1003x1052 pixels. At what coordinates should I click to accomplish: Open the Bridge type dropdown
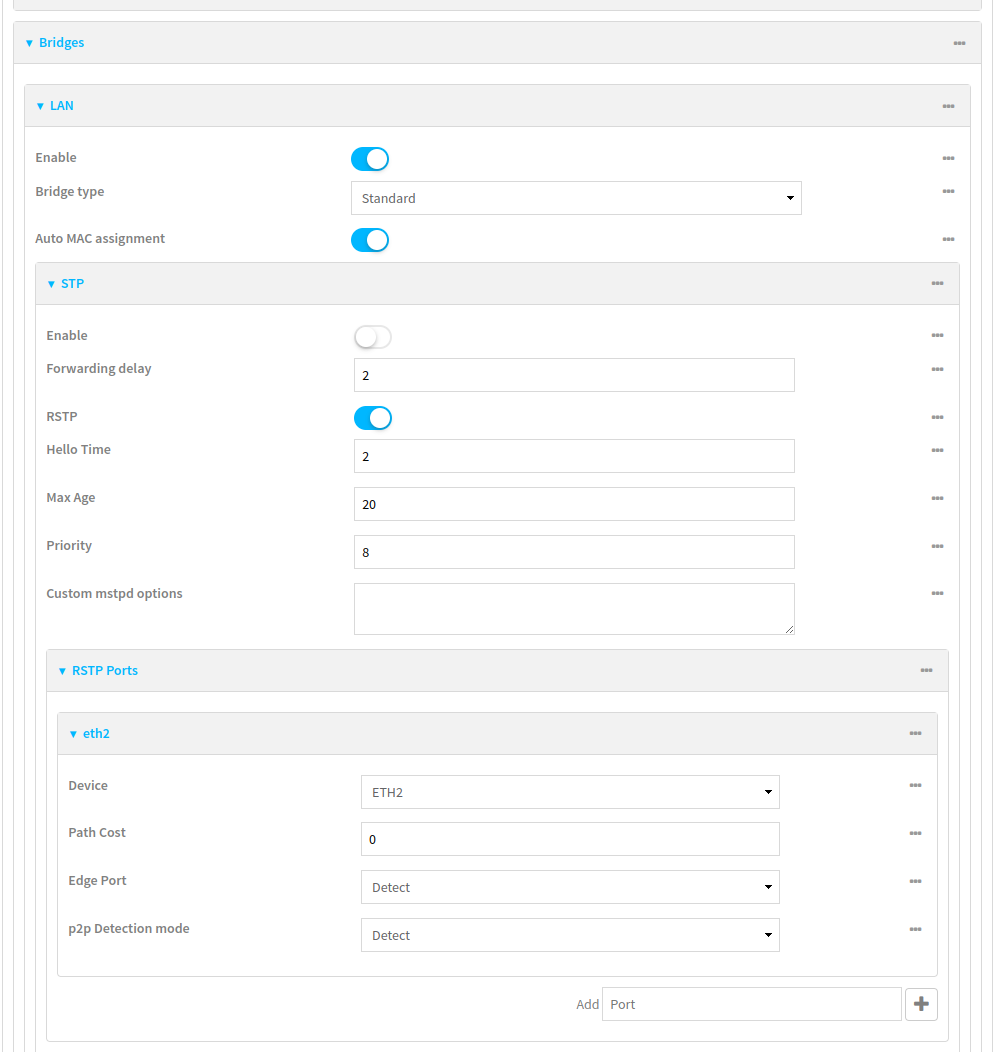pyautogui.click(x=576, y=198)
